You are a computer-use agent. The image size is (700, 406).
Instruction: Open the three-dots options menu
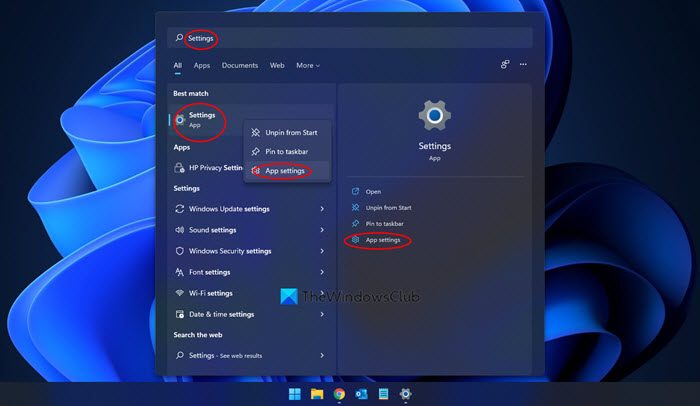[523, 64]
